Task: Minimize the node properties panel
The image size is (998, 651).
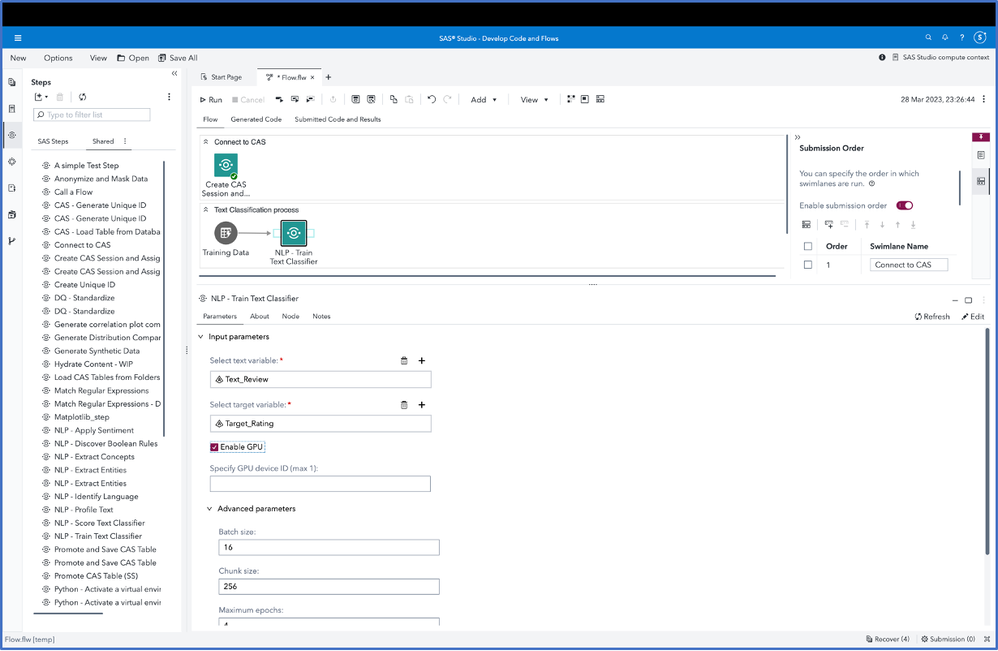Action: point(955,300)
